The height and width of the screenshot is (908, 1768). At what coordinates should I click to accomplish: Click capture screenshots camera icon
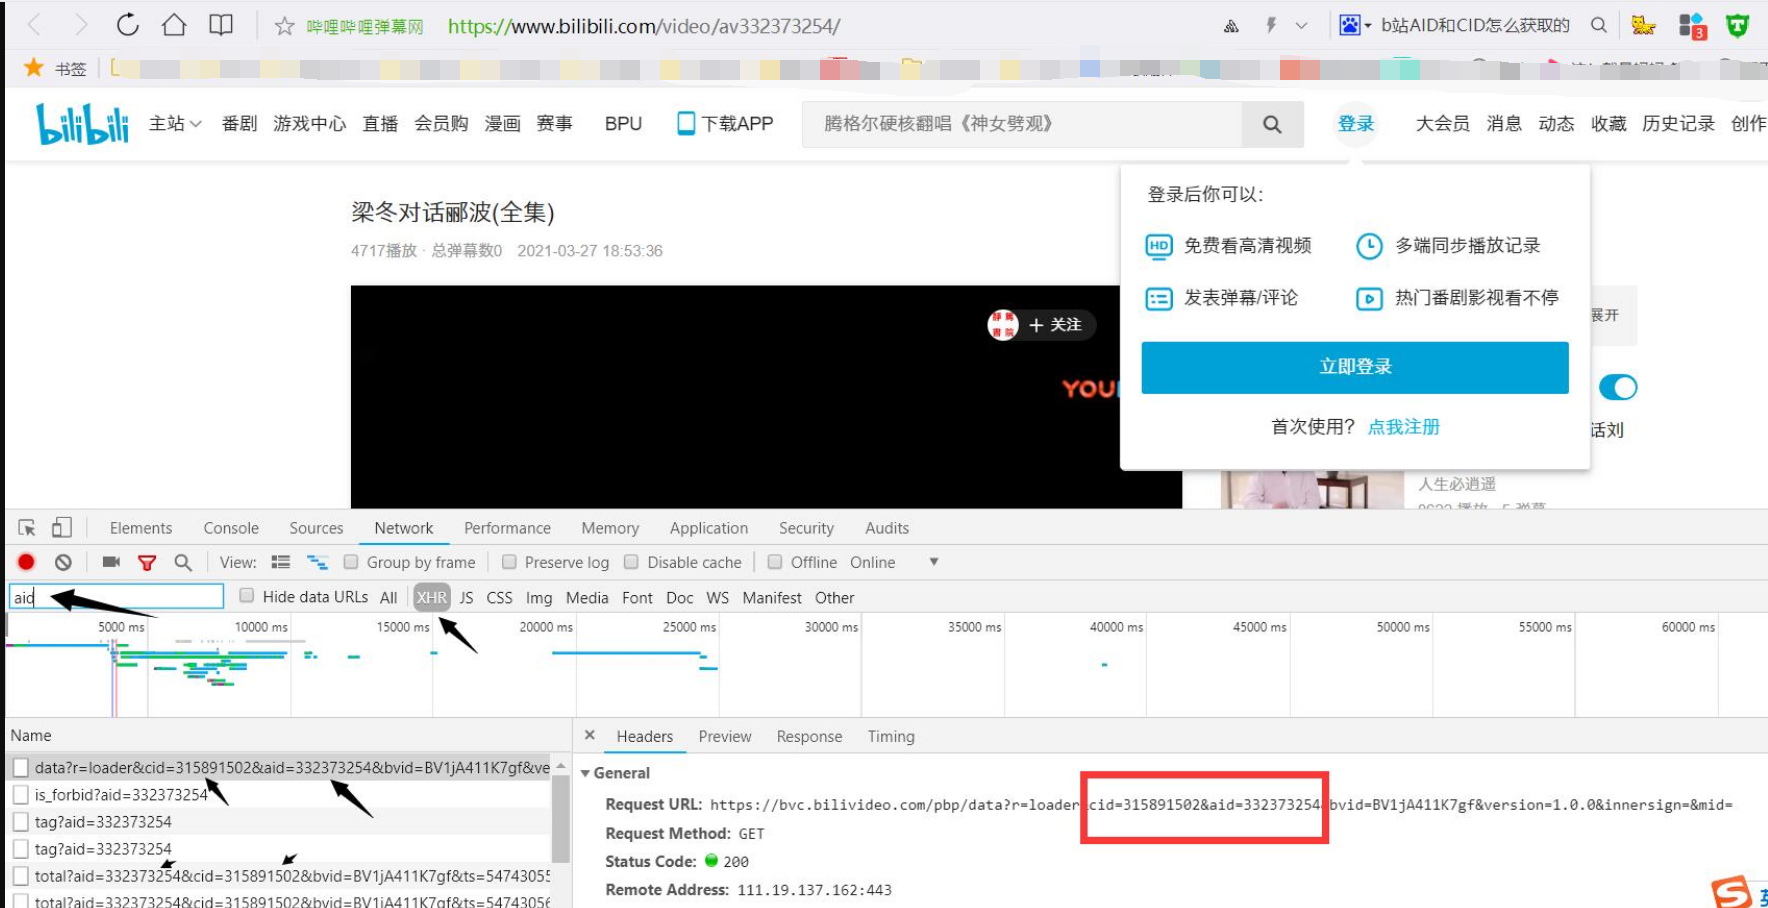(x=111, y=562)
